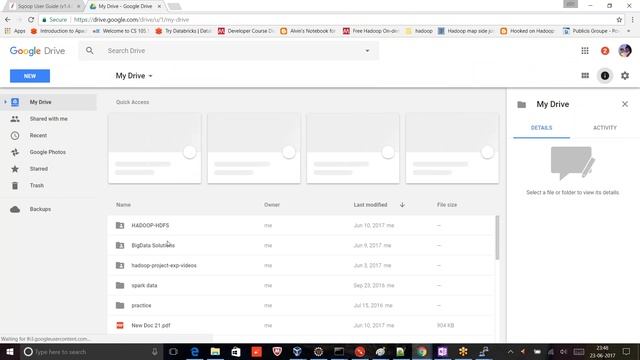Sort by File size column header
Screen dimensions: 640x360
(447, 205)
